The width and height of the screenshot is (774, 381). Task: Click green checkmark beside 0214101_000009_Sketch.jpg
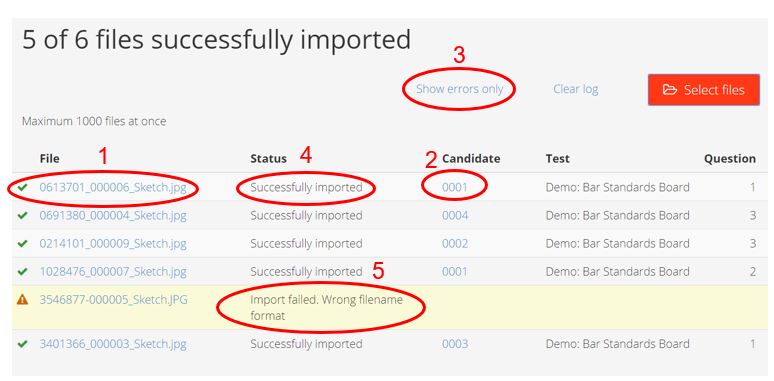[22, 244]
